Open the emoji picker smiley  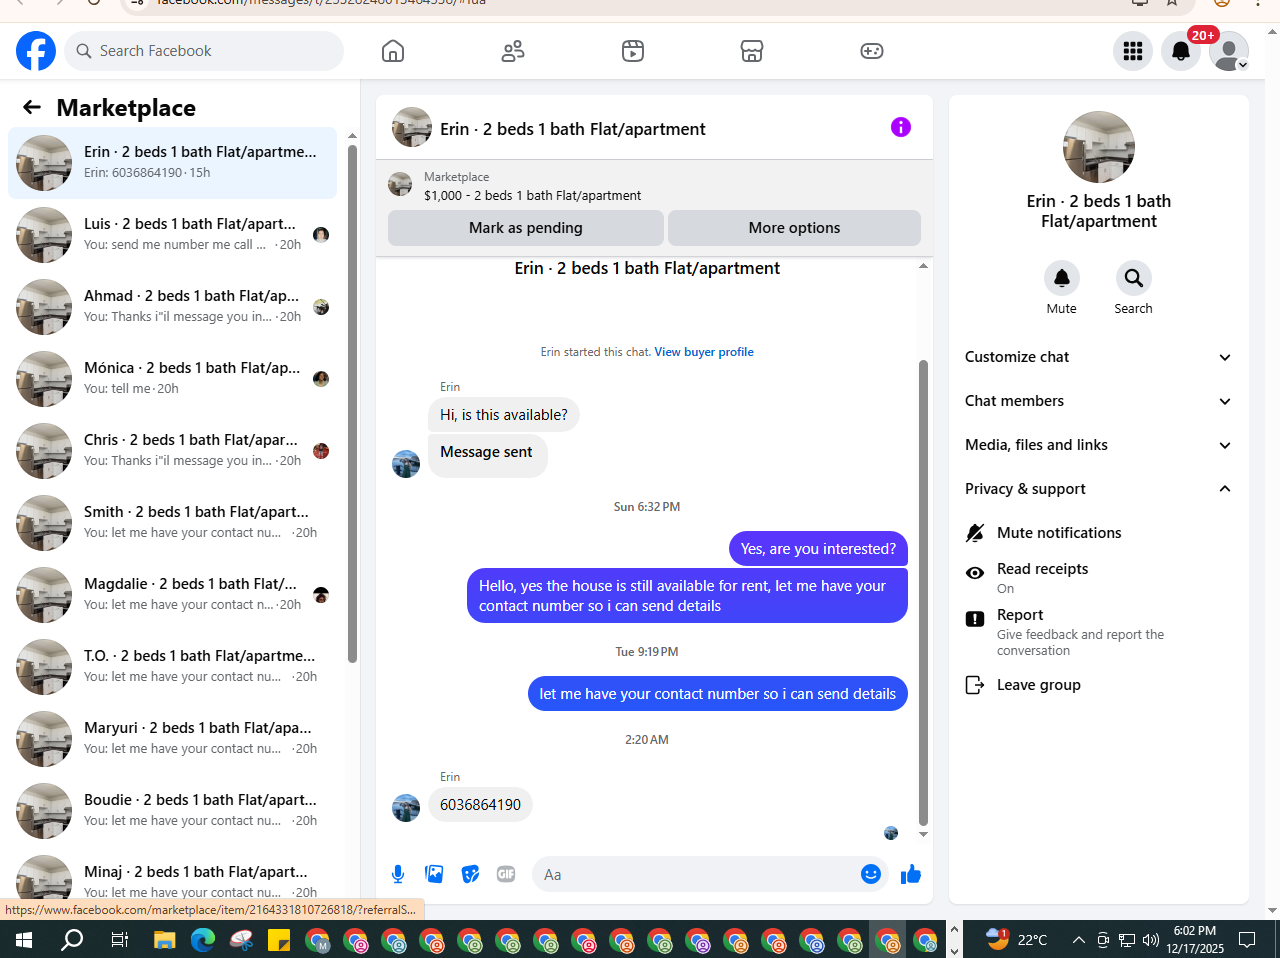[x=871, y=874]
